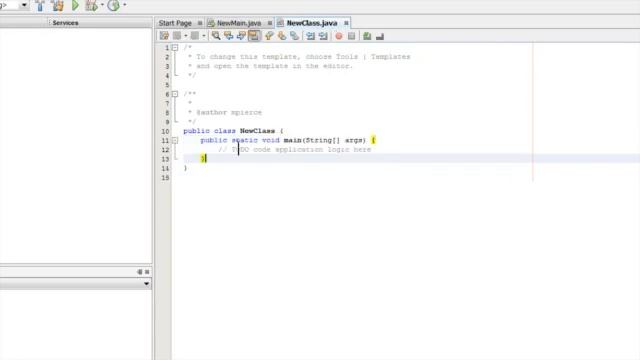
Task: Click the Comment lines icon
Action: [367, 36]
